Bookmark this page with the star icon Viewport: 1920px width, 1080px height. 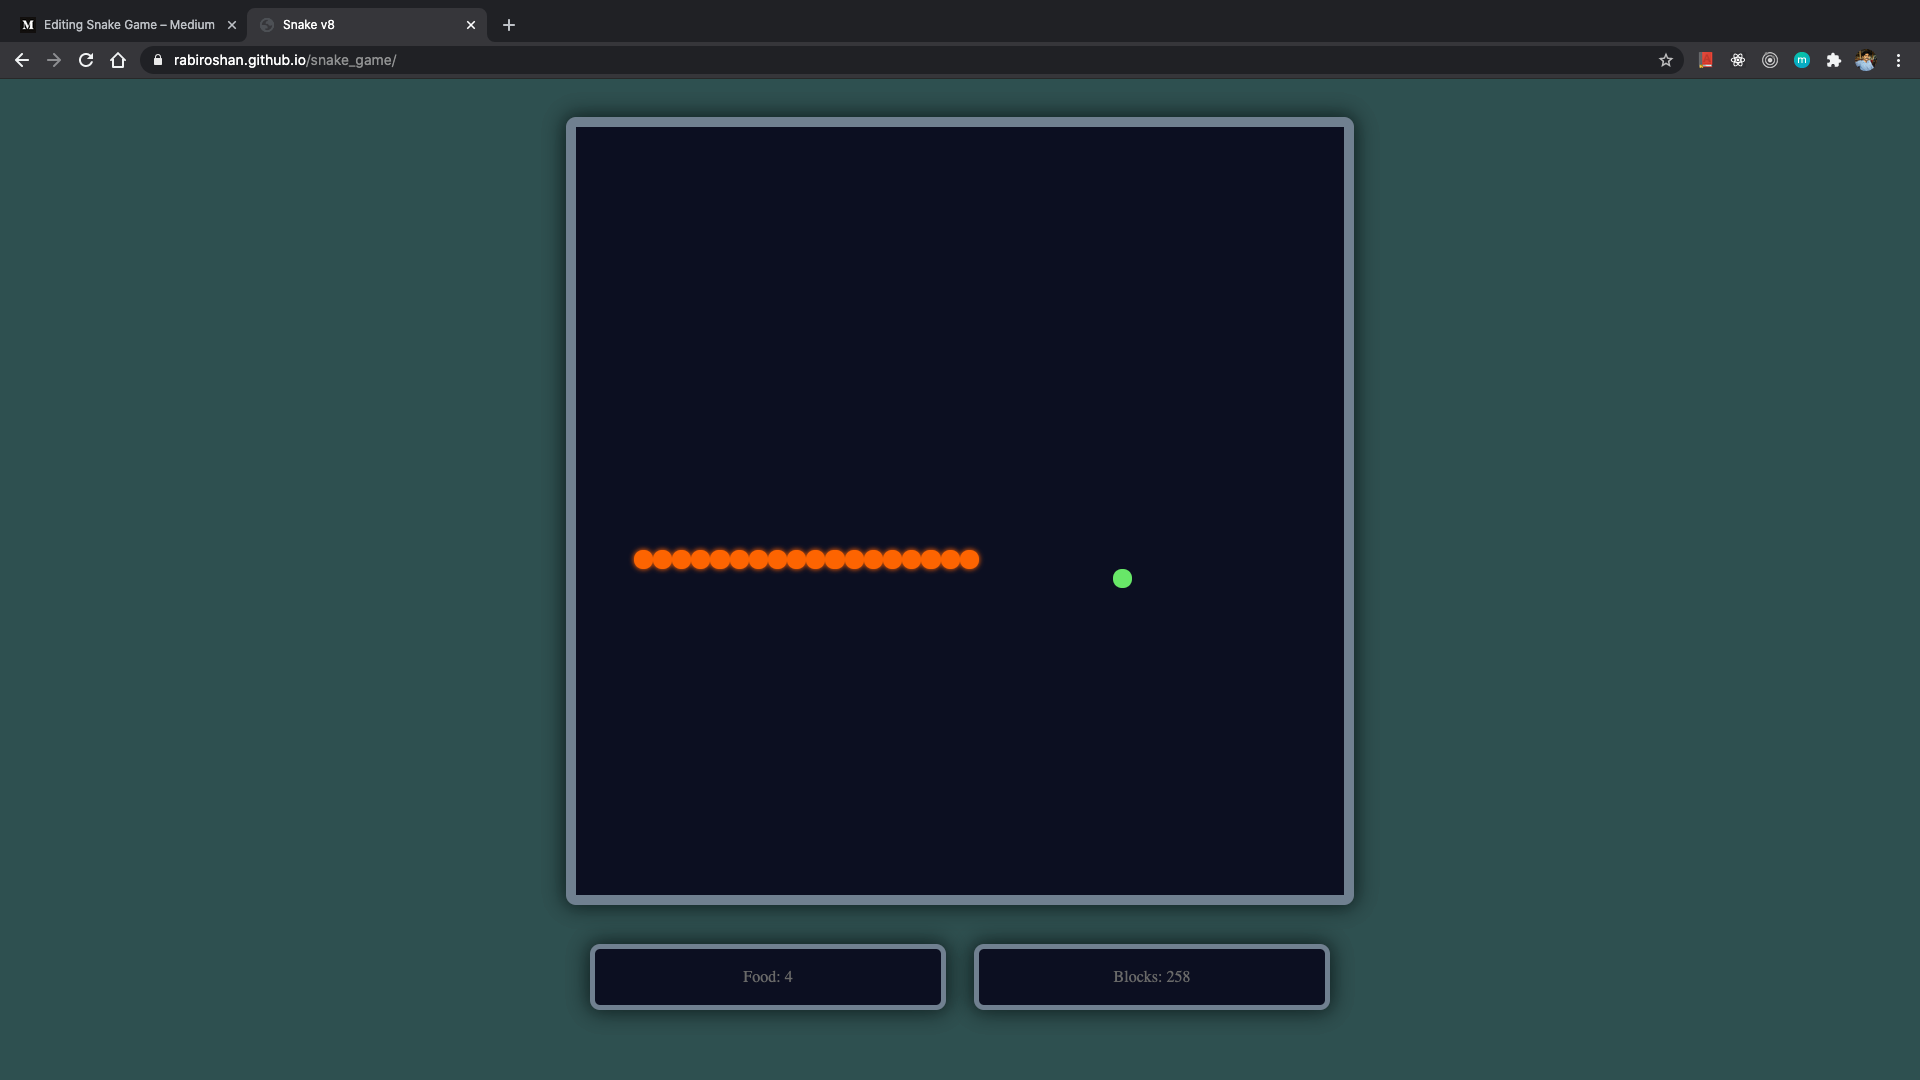click(1666, 60)
